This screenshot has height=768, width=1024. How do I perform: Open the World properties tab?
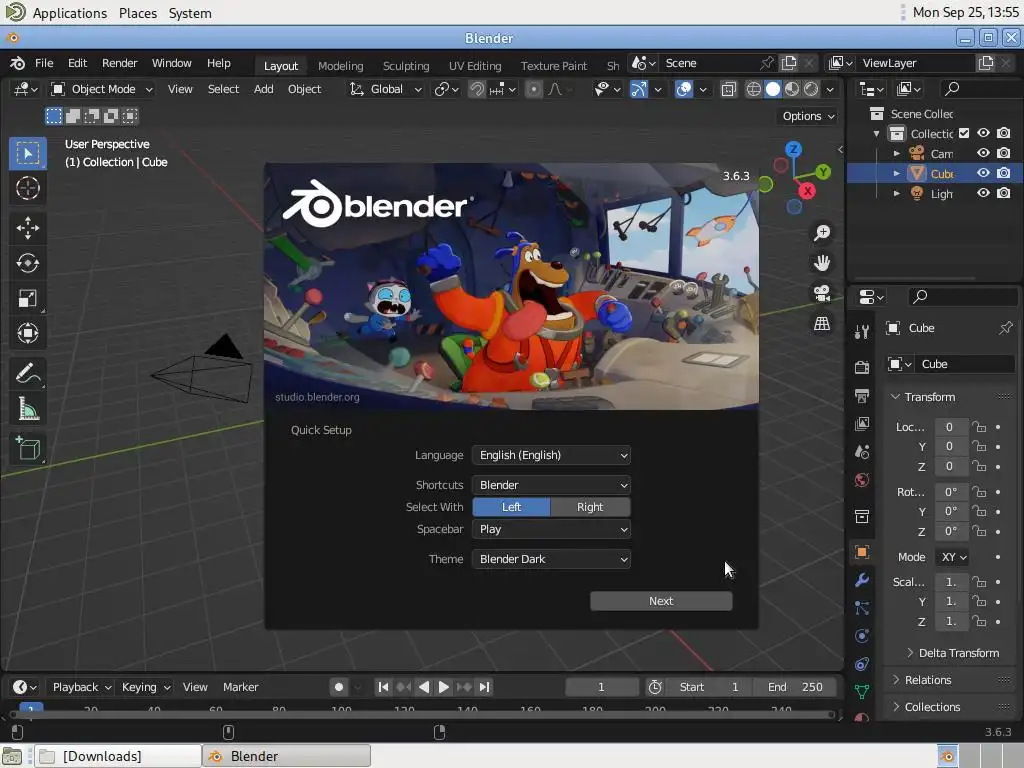click(861, 480)
